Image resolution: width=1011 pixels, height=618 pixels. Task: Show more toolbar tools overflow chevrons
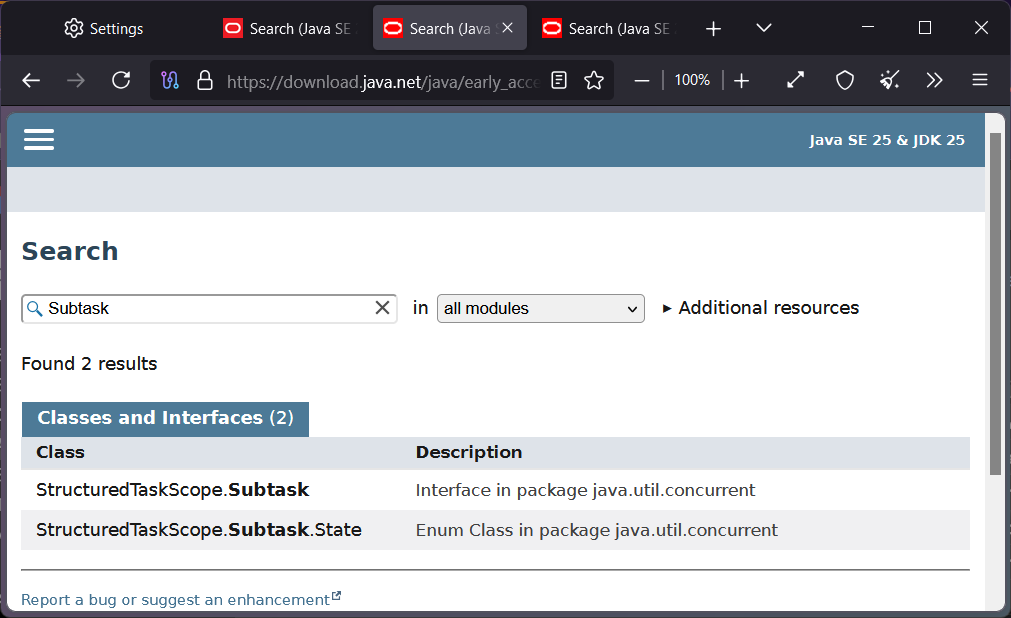[934, 81]
